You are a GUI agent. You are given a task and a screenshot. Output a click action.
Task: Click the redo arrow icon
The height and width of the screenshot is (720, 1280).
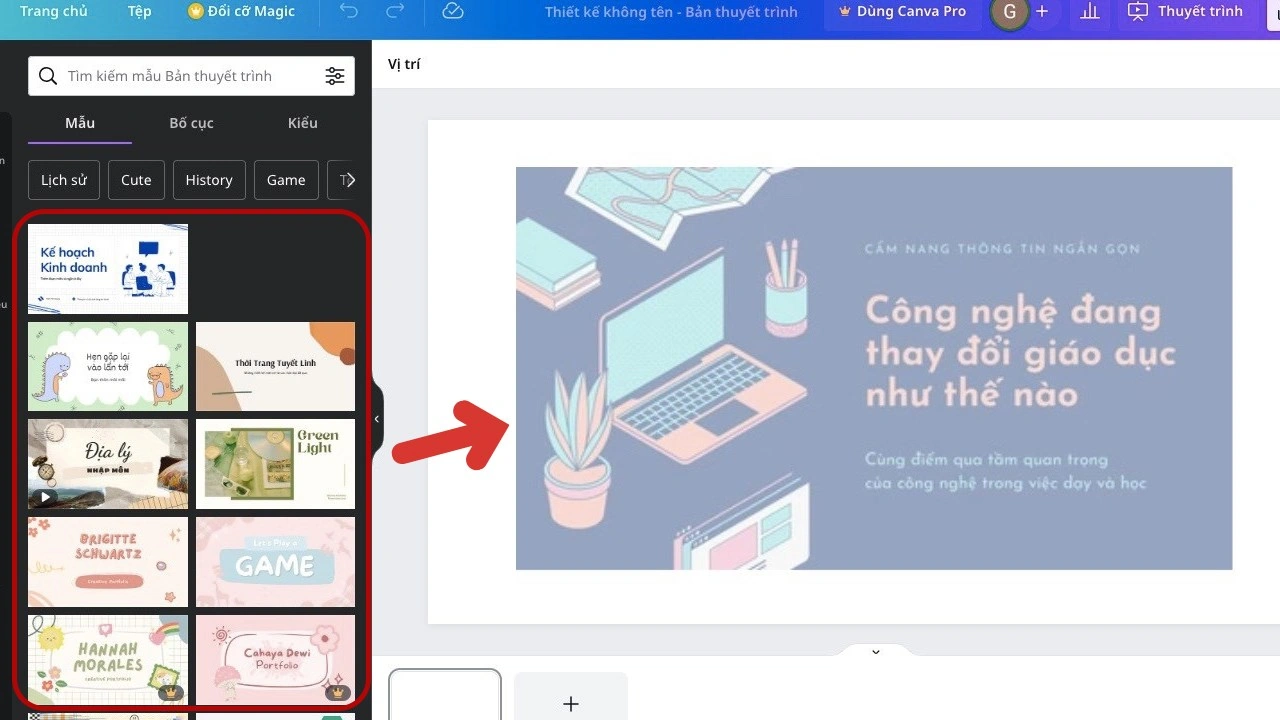pyautogui.click(x=395, y=12)
